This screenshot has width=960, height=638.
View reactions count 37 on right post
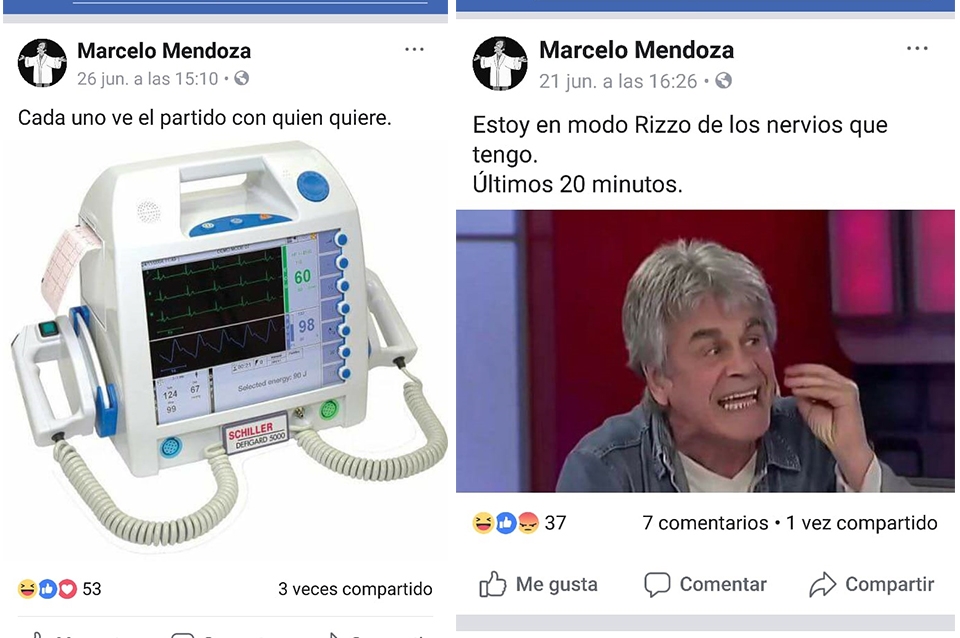click(x=519, y=523)
